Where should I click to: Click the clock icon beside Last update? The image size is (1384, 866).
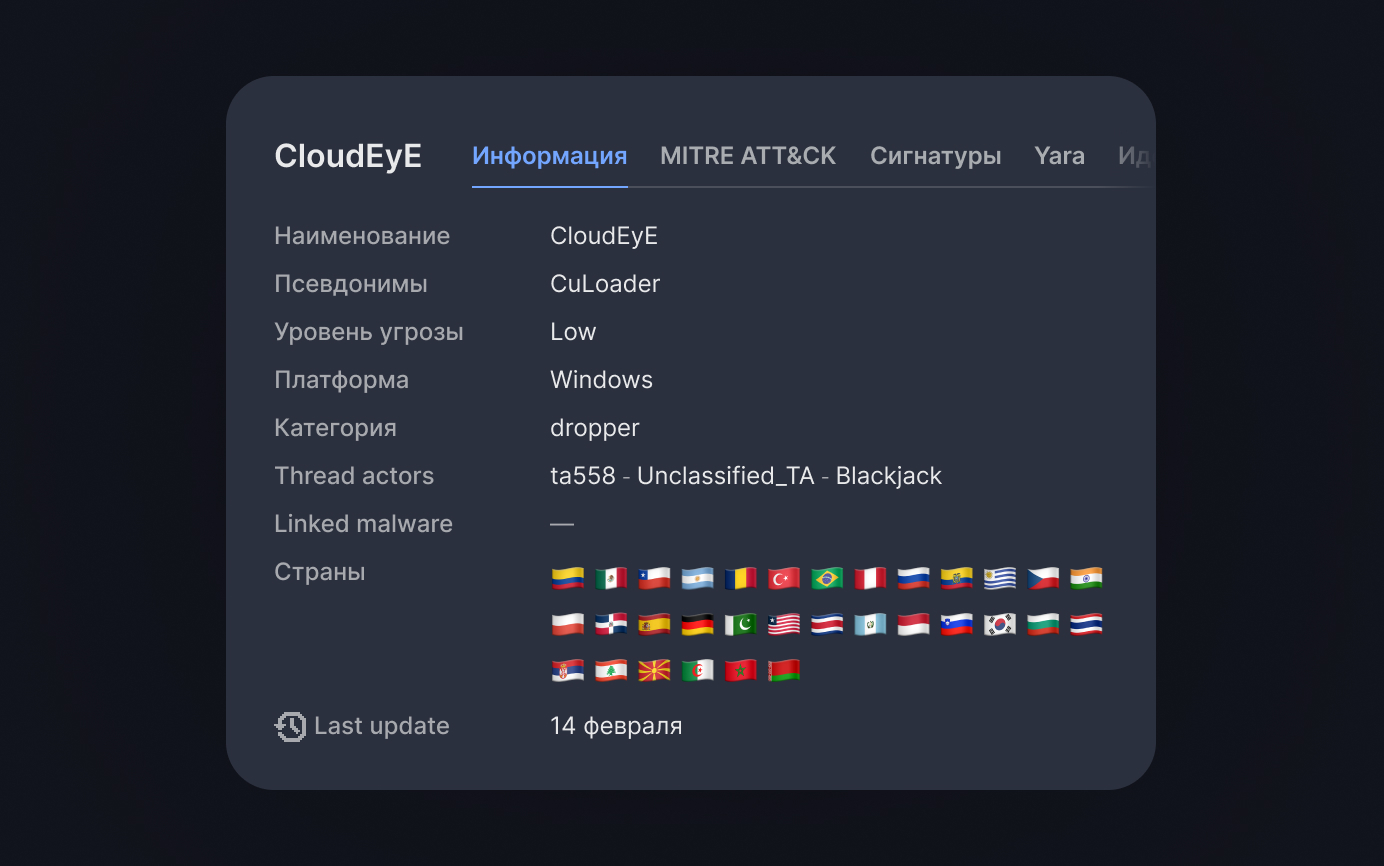(x=290, y=726)
